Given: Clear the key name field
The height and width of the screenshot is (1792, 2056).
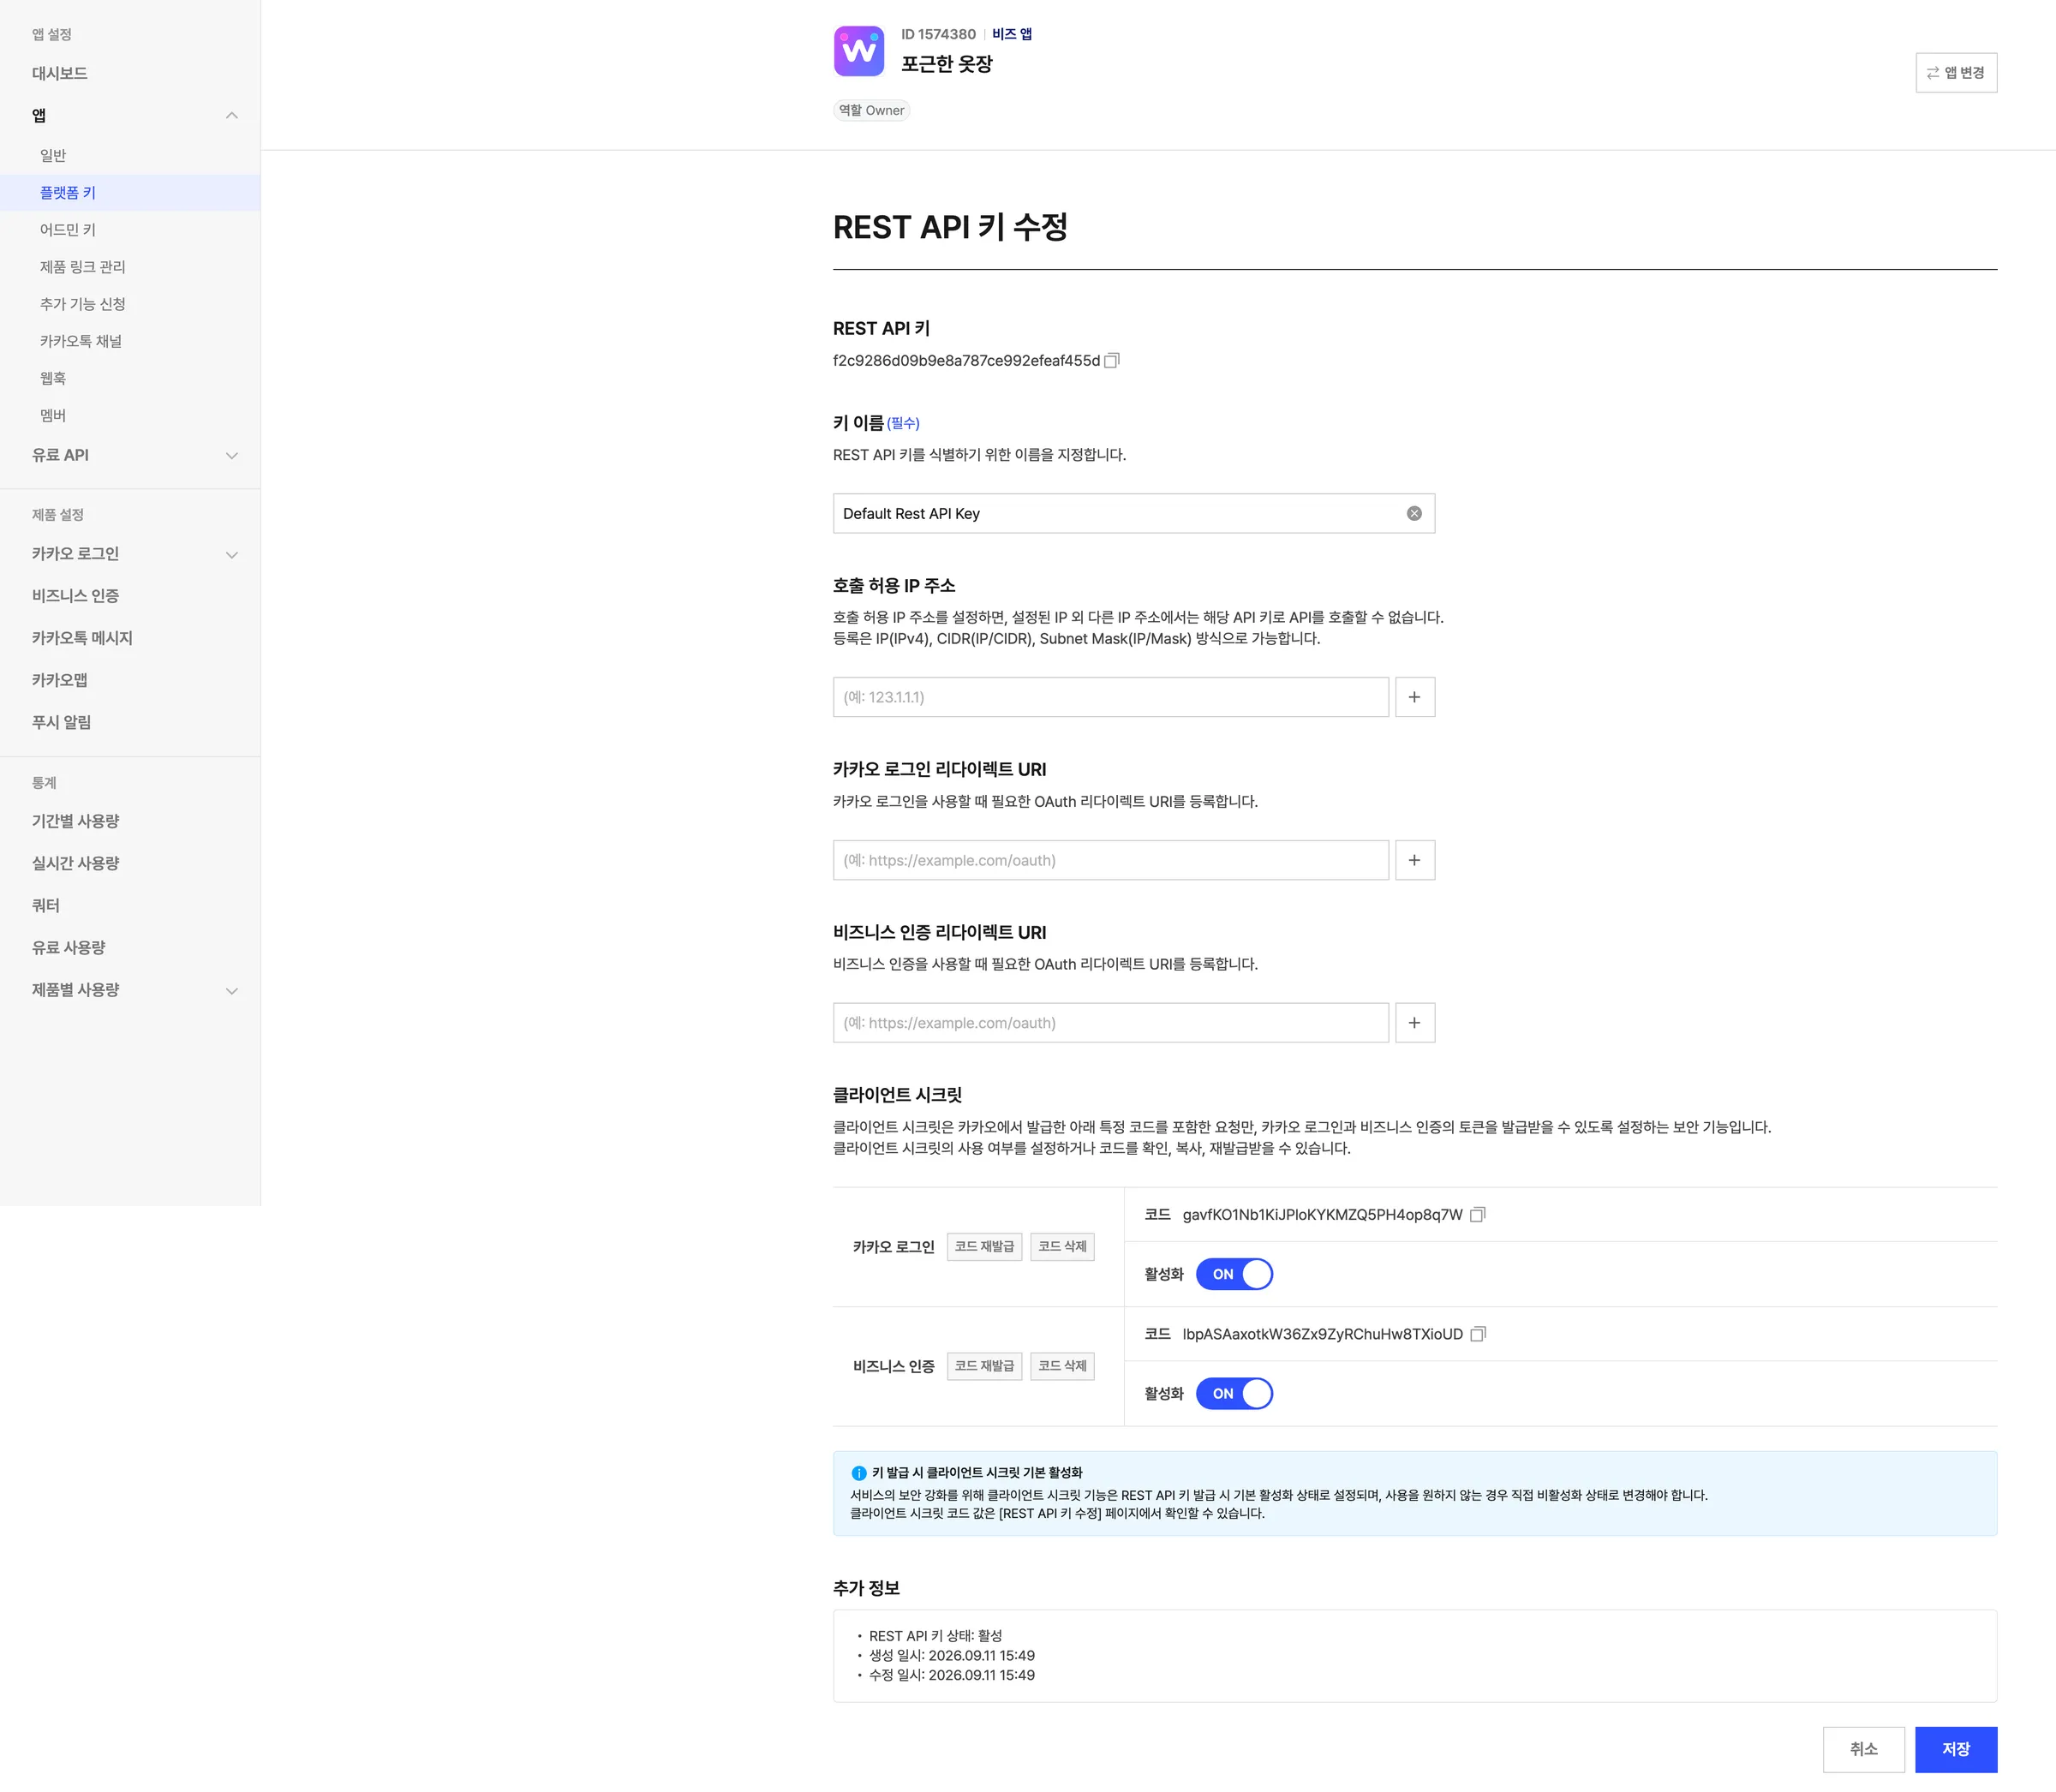Looking at the screenshot, I should [1414, 513].
